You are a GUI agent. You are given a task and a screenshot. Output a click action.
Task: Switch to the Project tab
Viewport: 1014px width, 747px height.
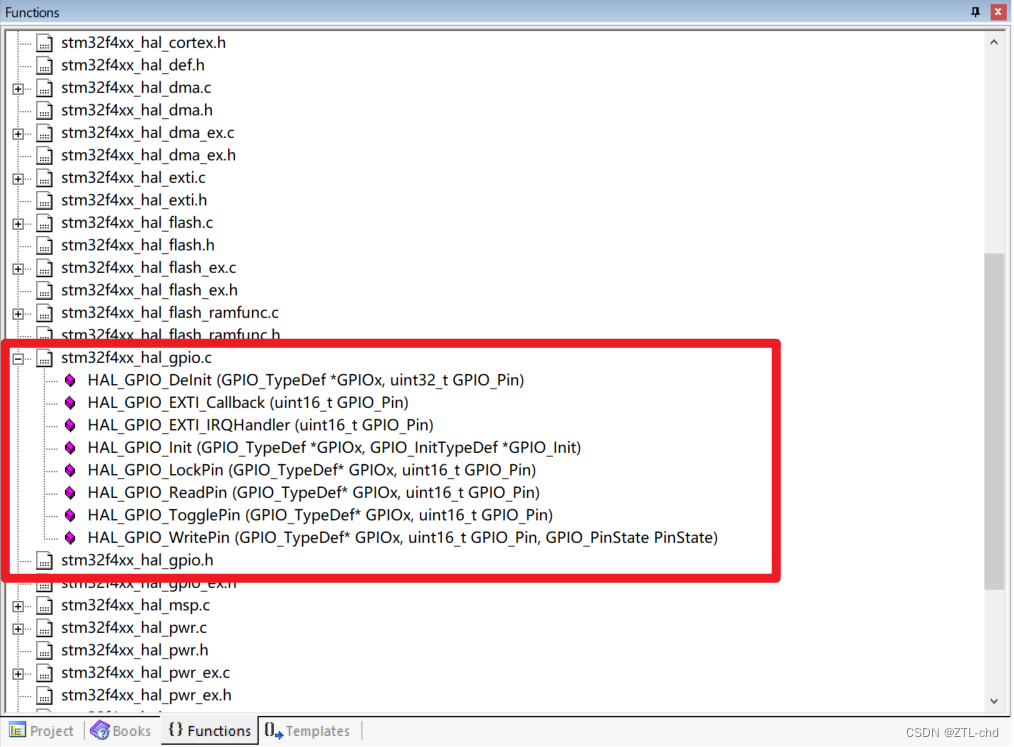(41, 730)
